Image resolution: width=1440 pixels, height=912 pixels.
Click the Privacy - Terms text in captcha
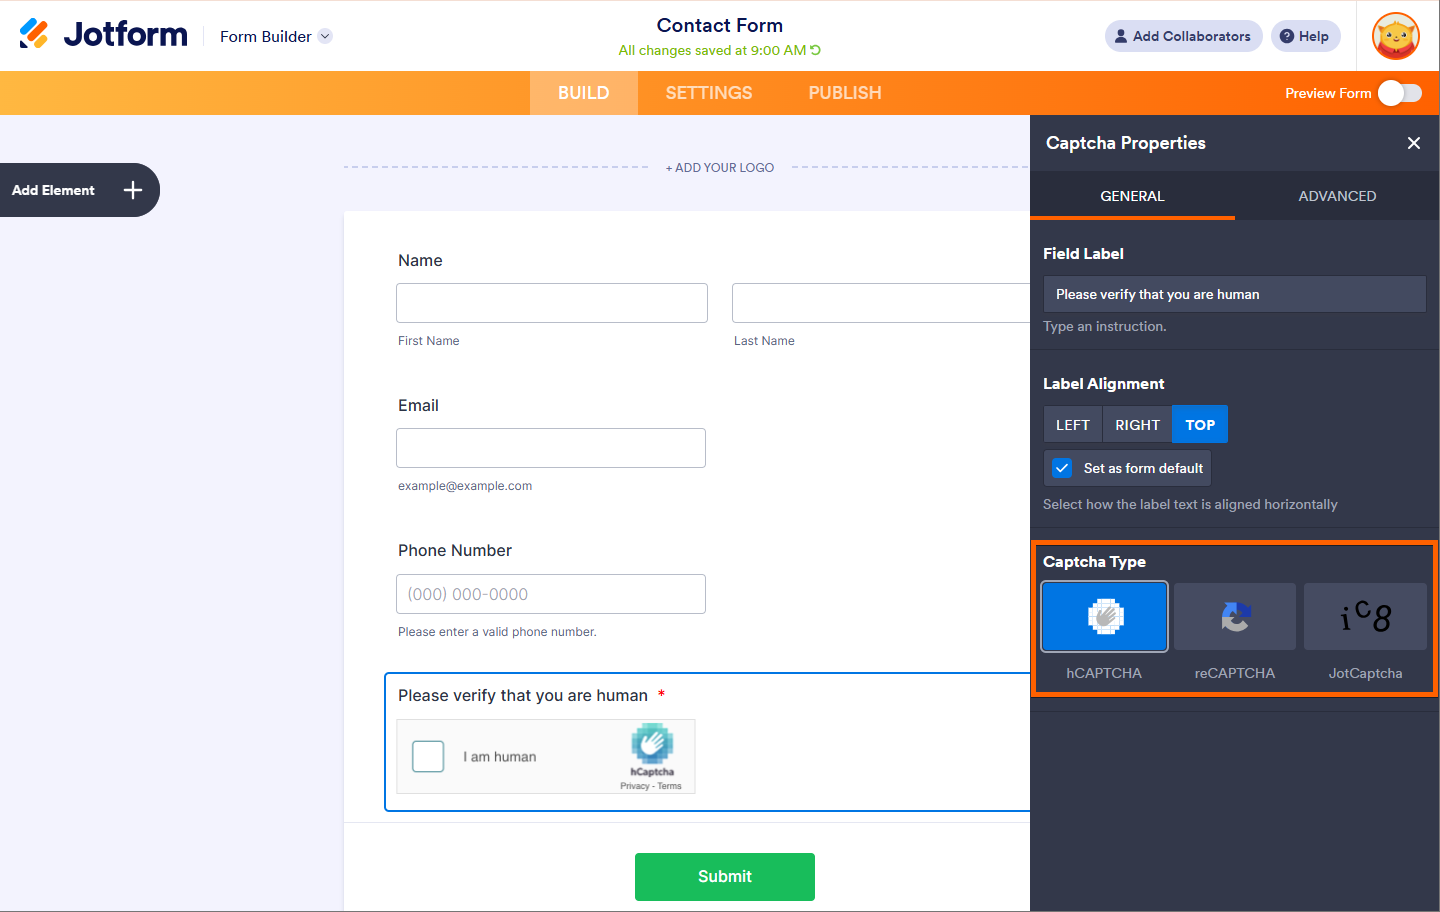coord(651,786)
